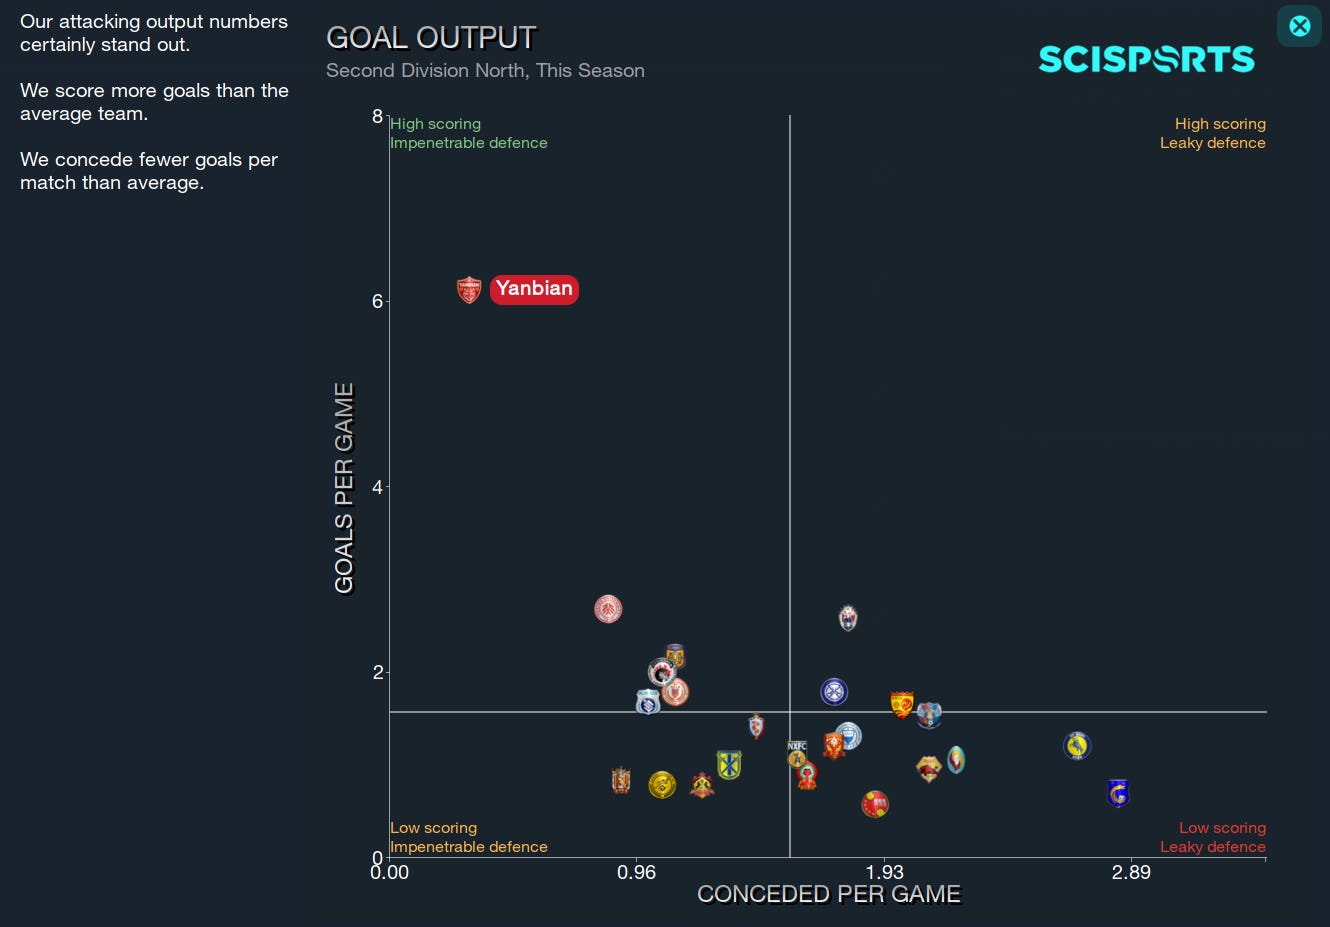Image resolution: width=1330 pixels, height=927 pixels.
Task: Select the Yanbian club badge
Action: (x=469, y=289)
